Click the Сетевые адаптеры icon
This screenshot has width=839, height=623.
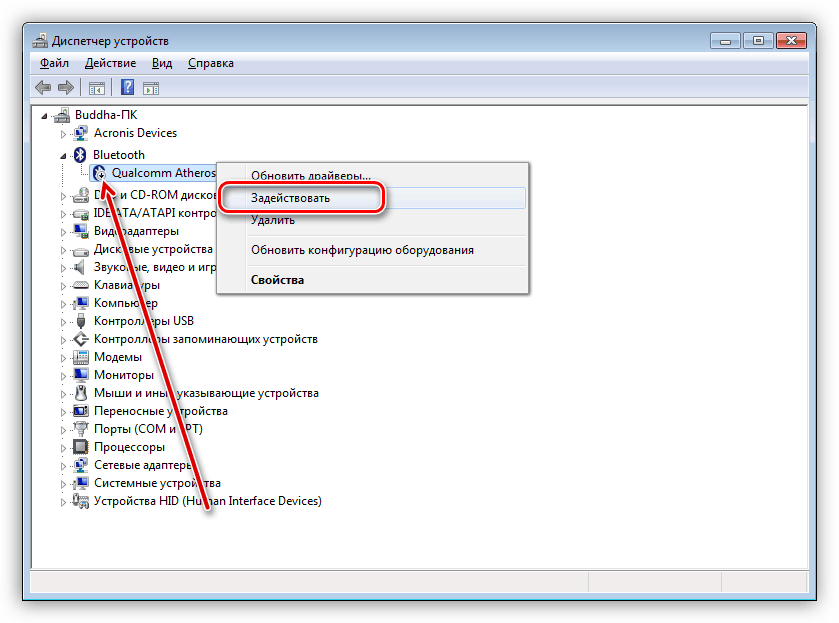81,465
